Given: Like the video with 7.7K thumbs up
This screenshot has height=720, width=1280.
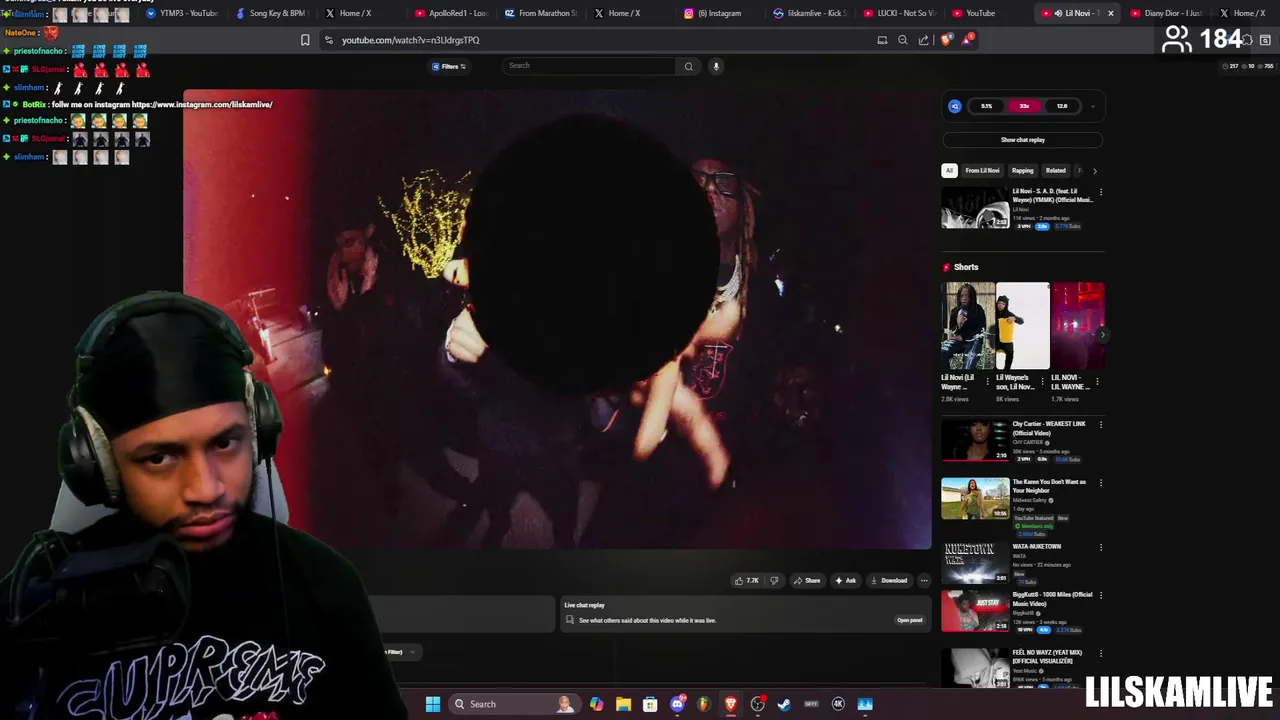Looking at the screenshot, I should tap(746, 580).
